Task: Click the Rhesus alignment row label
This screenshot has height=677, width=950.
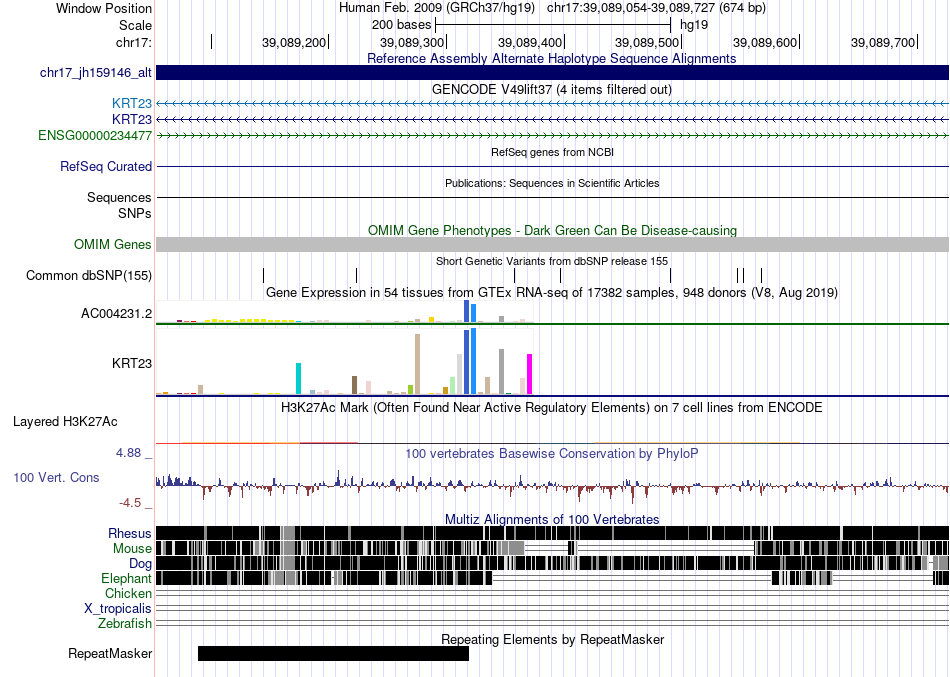Action: point(130,533)
